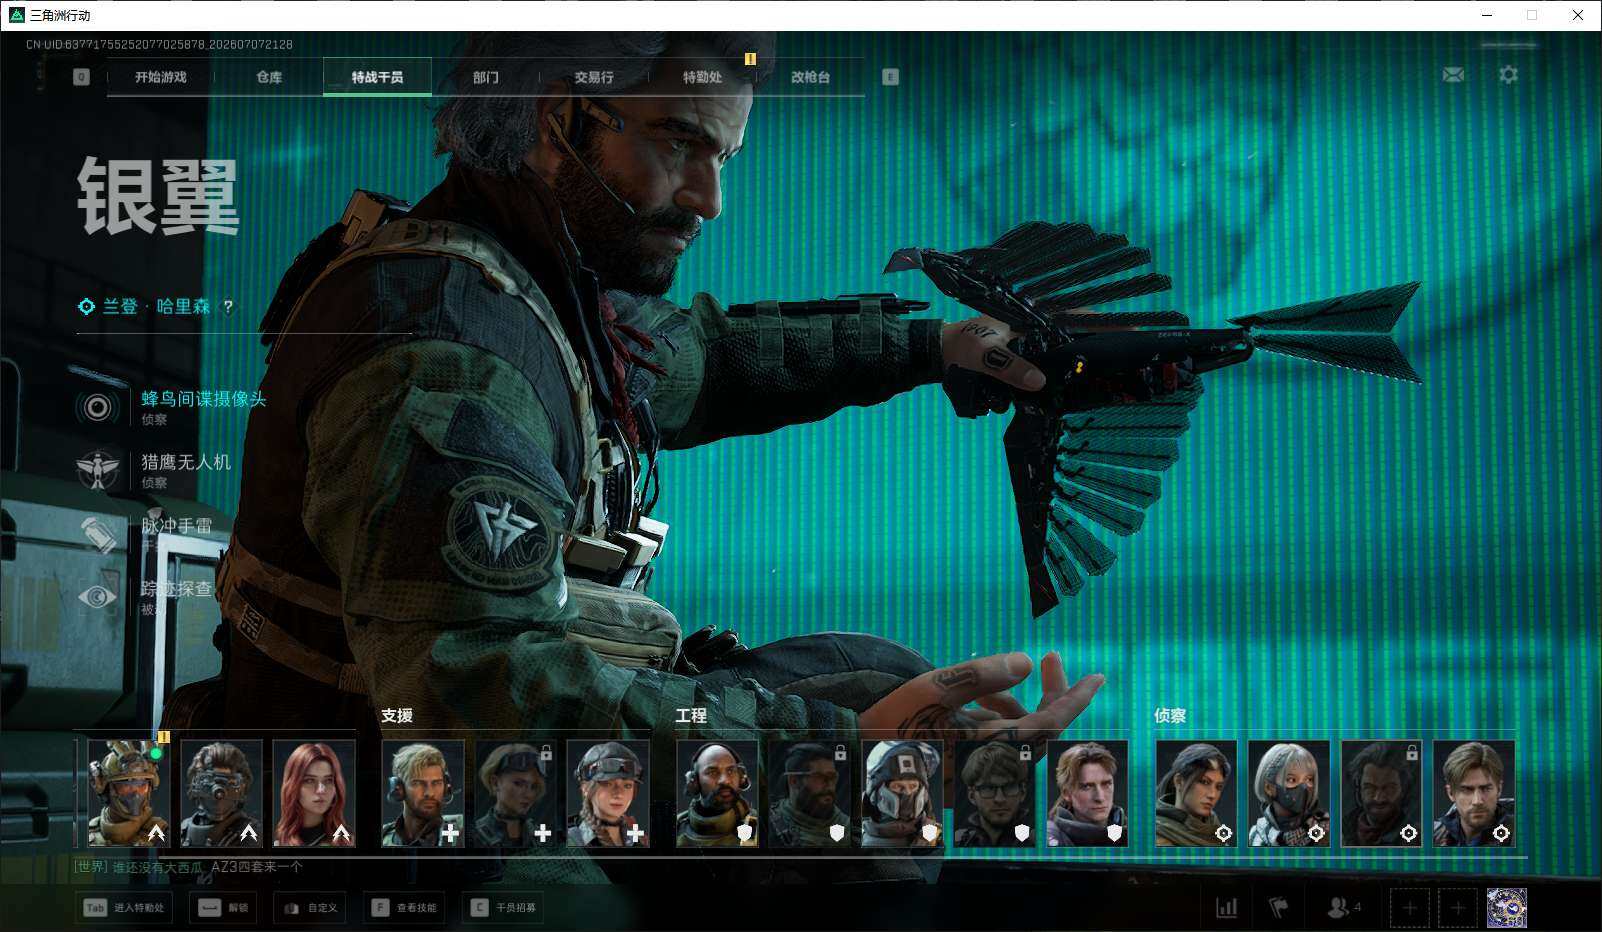Select the dark-haired woman recon operator

pyautogui.click(x=1196, y=794)
